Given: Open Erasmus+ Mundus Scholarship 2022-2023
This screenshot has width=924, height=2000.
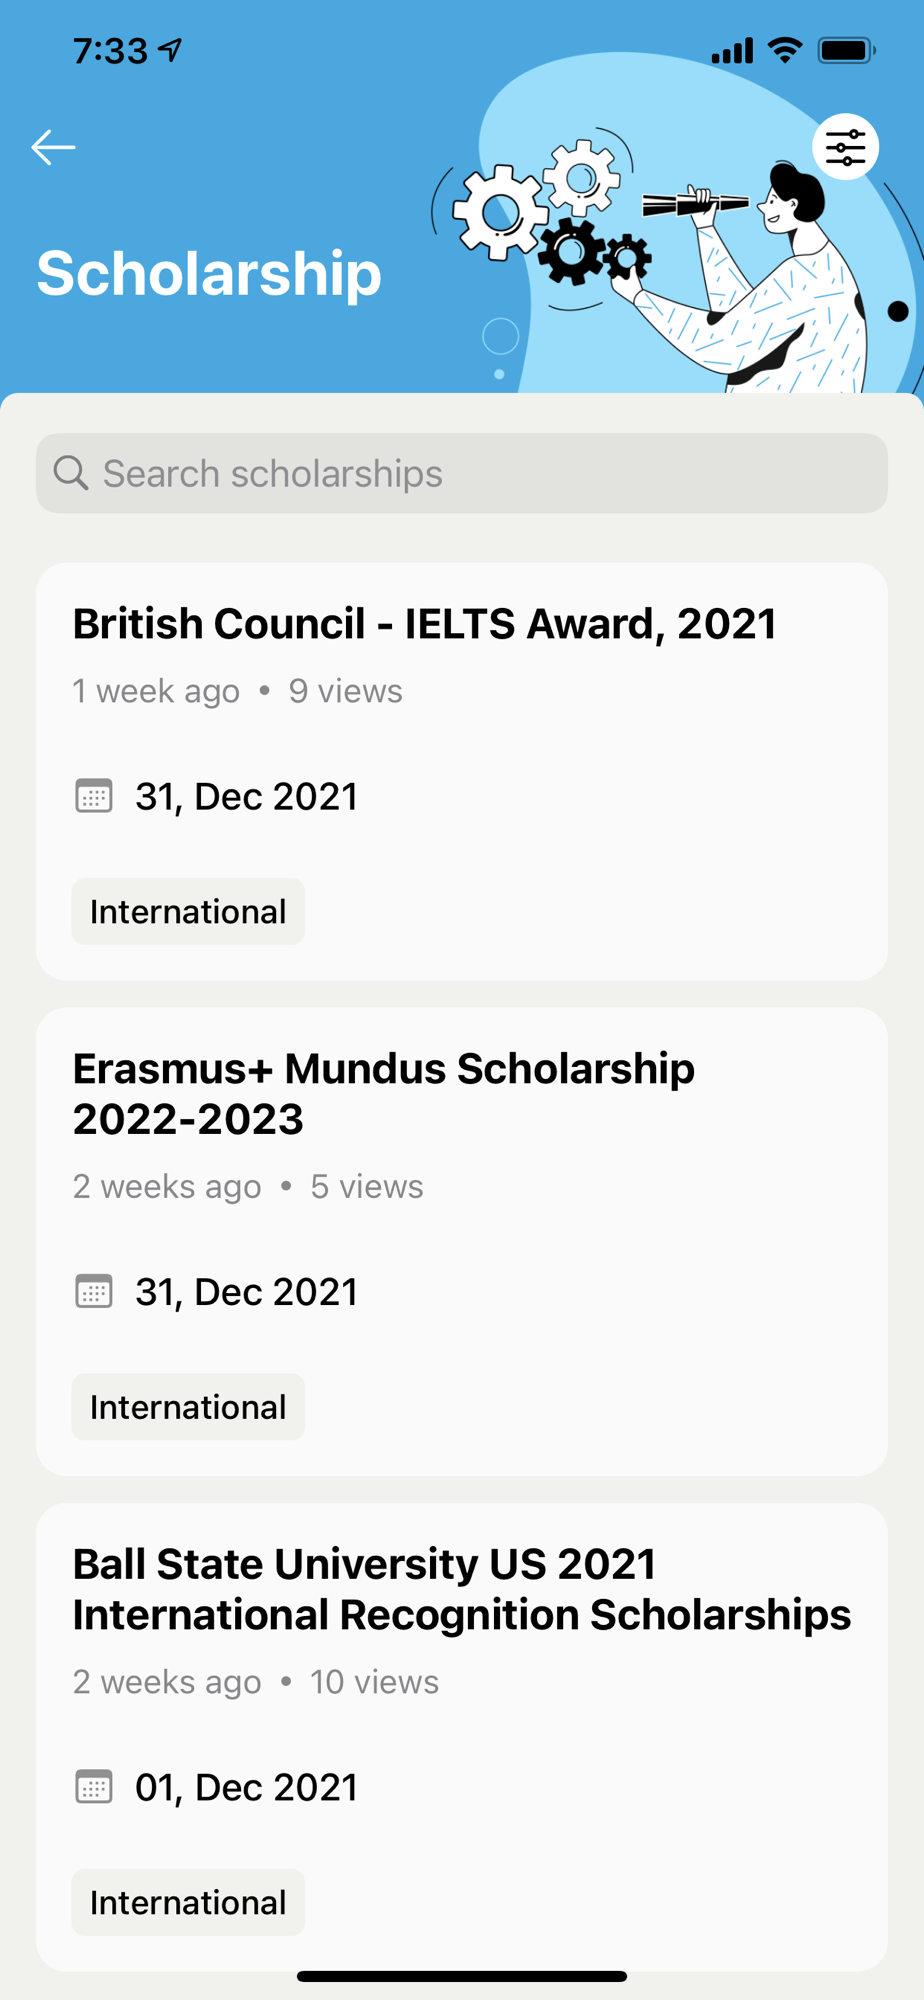Looking at the screenshot, I should (x=384, y=1093).
